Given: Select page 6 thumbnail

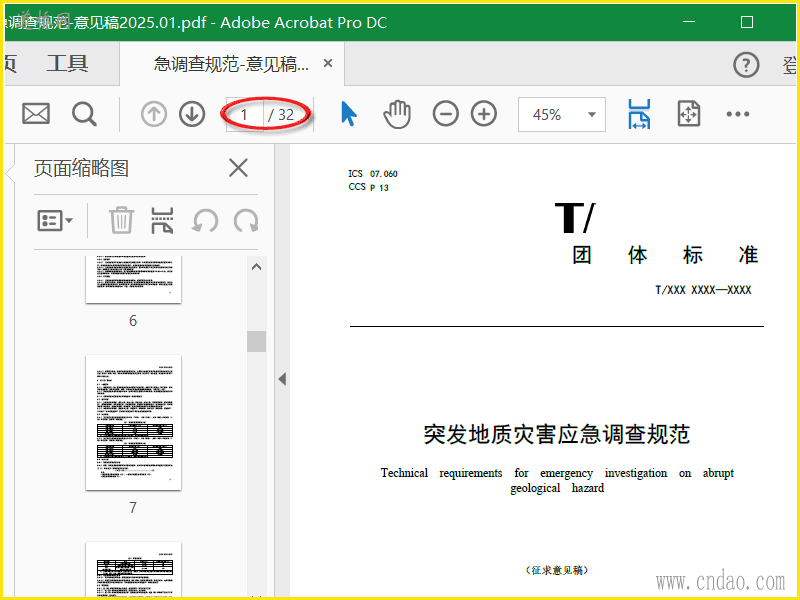Looking at the screenshot, I should 133,280.
